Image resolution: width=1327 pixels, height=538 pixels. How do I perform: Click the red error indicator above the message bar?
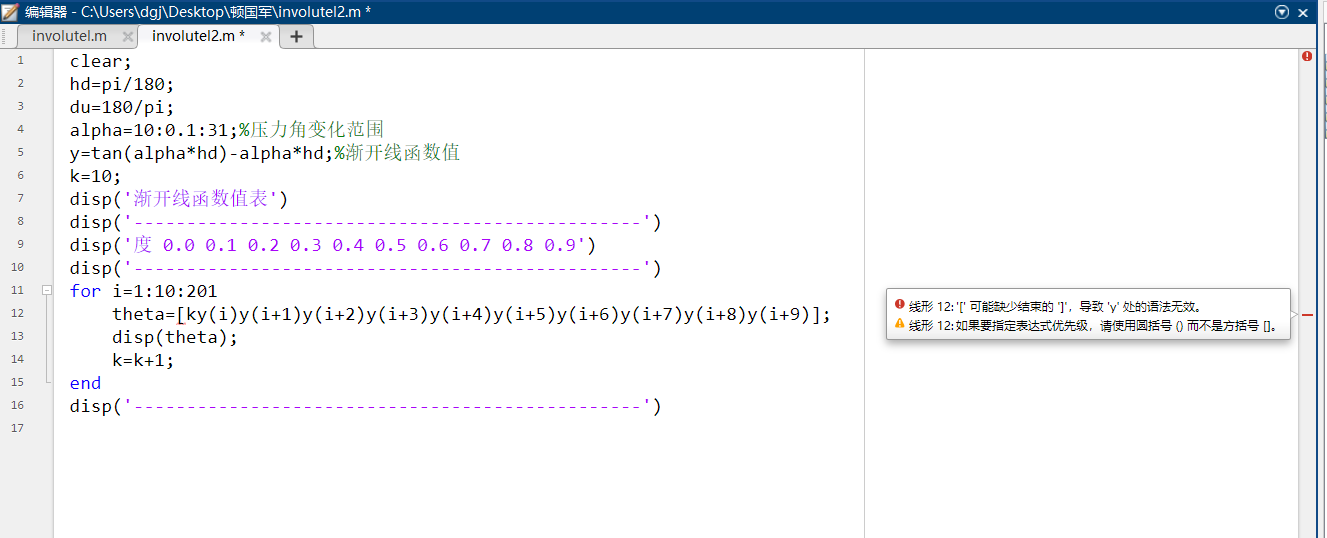(1307, 57)
